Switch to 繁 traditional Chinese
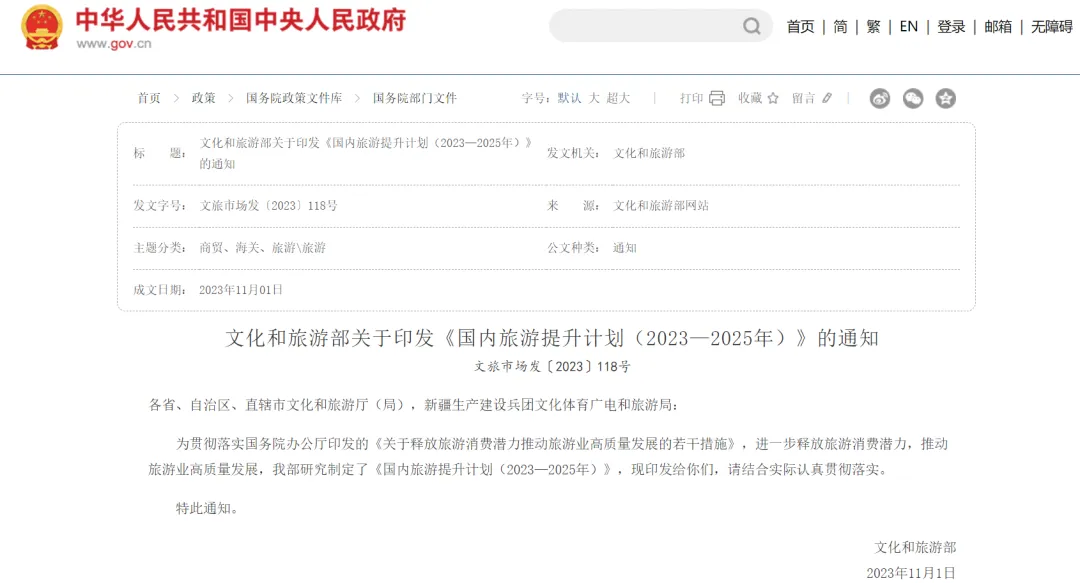 coord(873,27)
